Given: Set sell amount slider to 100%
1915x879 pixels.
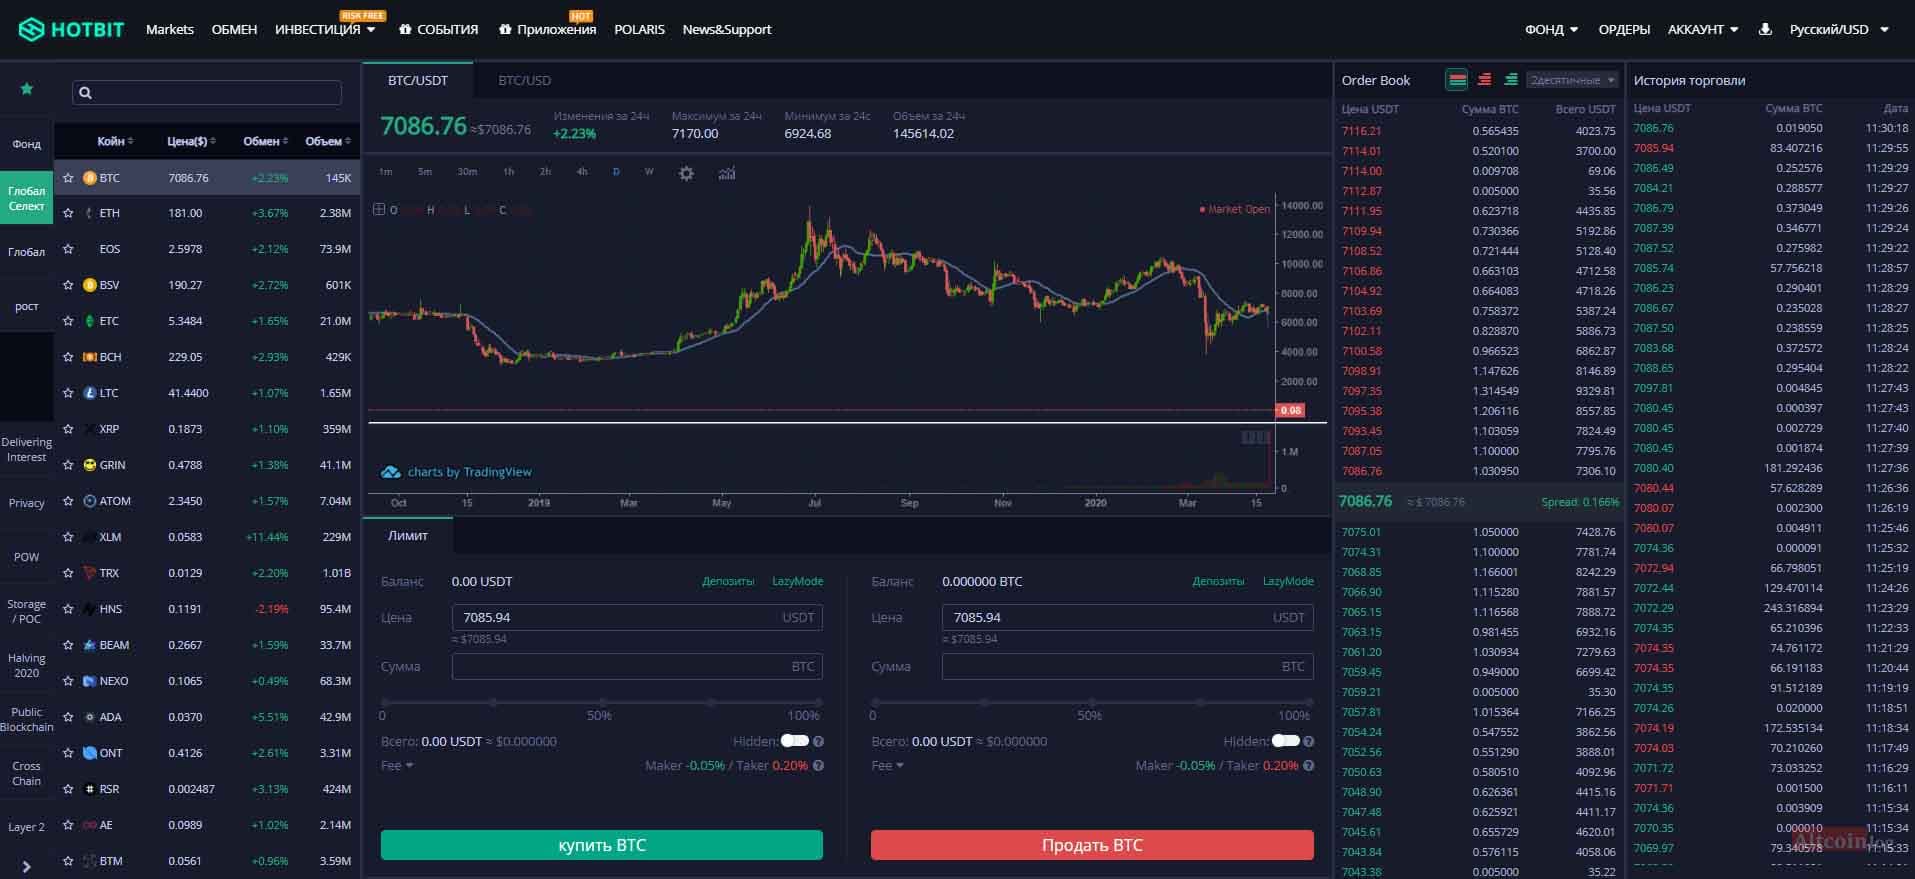Looking at the screenshot, I should coord(1309,702).
